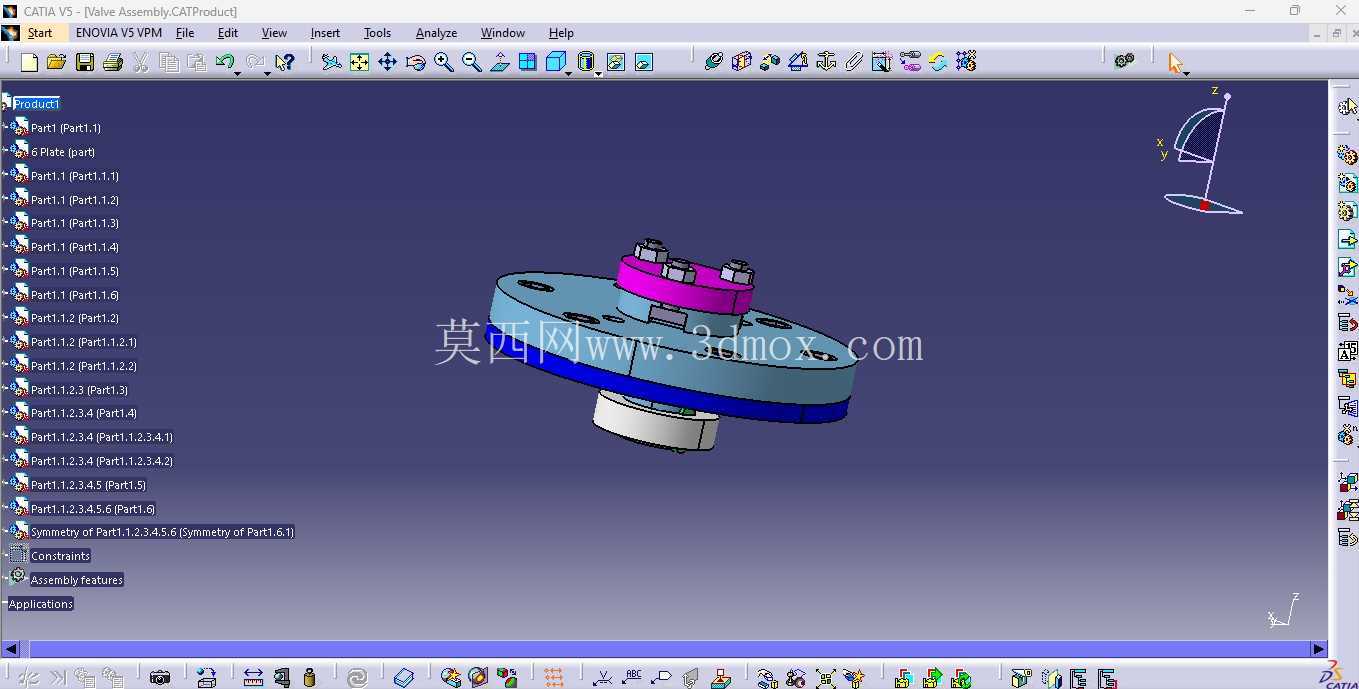
Task: Click the Shading view mode cylinder icon
Action: (586, 62)
